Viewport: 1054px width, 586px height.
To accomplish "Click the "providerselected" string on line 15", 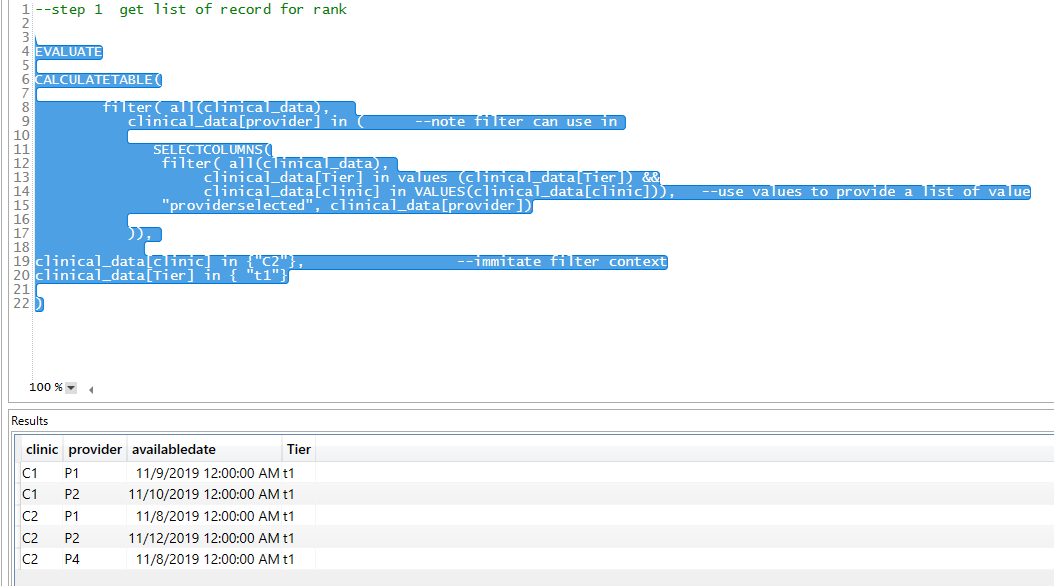I will tap(237, 206).
